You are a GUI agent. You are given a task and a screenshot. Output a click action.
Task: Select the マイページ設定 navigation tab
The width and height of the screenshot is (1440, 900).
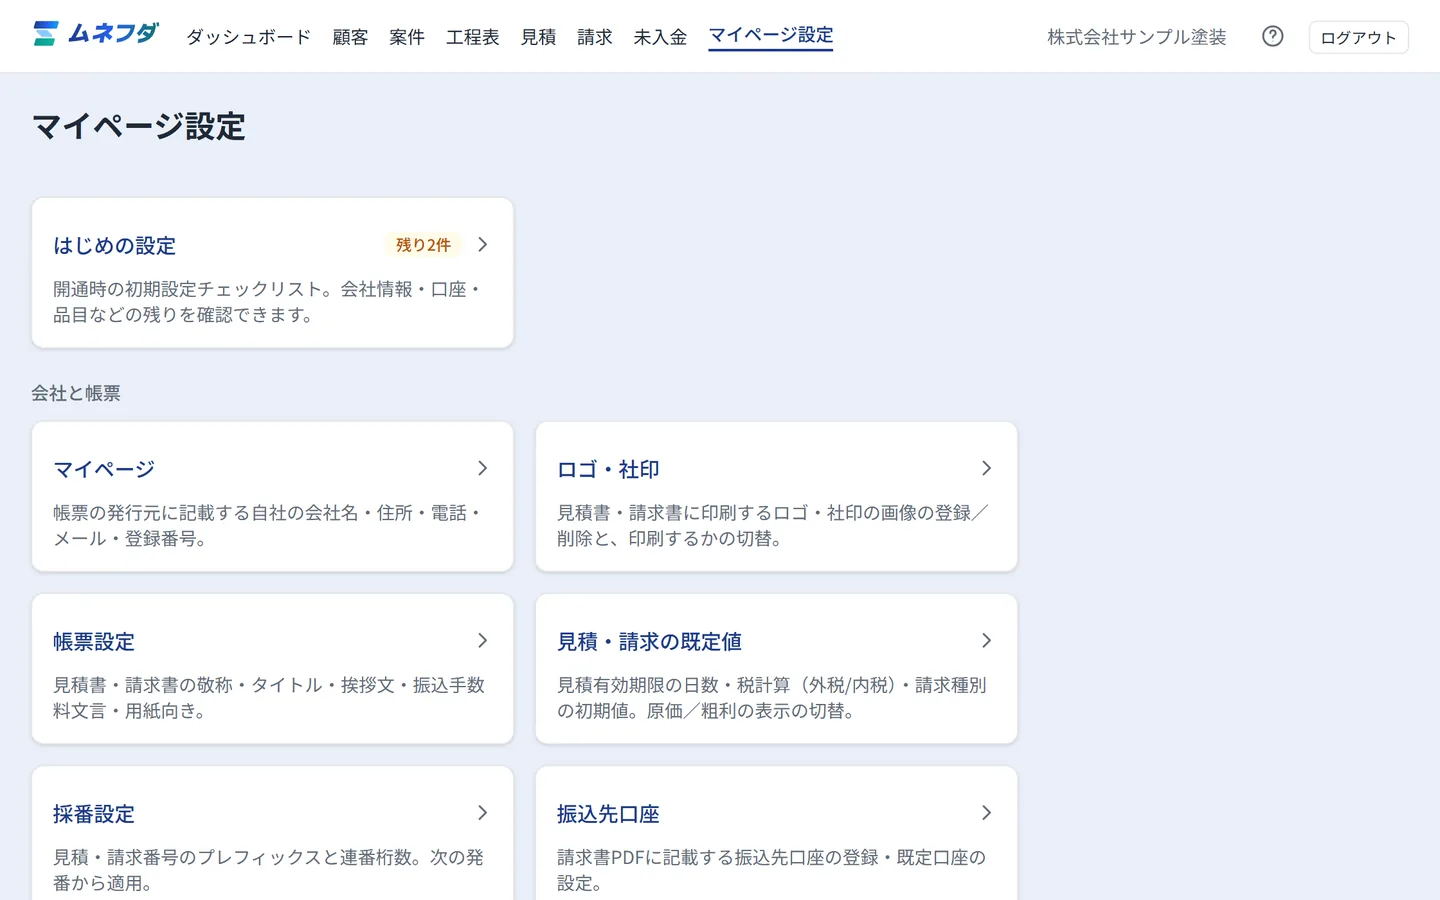tap(771, 36)
